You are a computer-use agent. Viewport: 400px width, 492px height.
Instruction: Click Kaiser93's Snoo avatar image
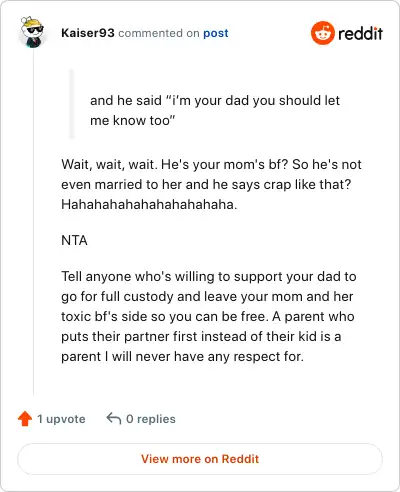tap(32, 32)
